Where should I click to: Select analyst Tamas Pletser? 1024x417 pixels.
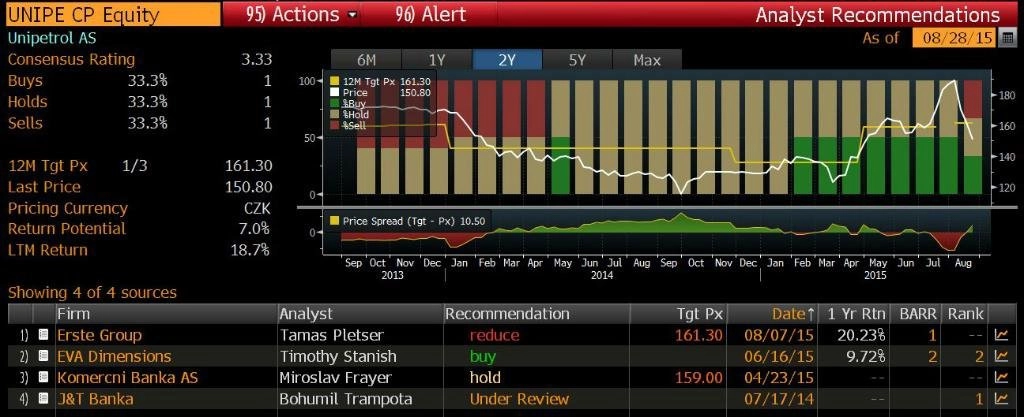click(332, 335)
